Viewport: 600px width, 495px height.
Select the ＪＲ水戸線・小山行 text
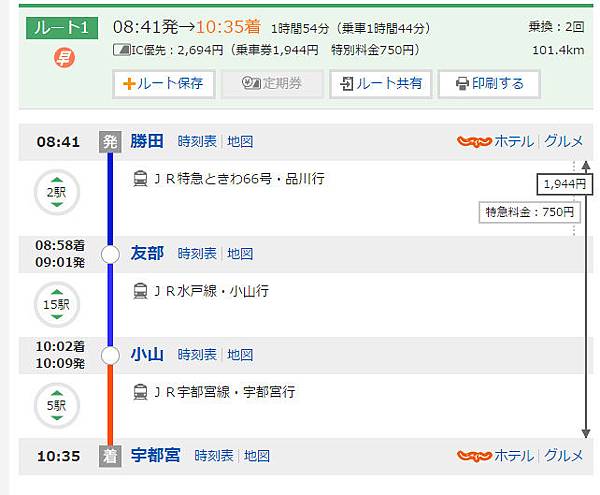pyautogui.click(x=210, y=291)
